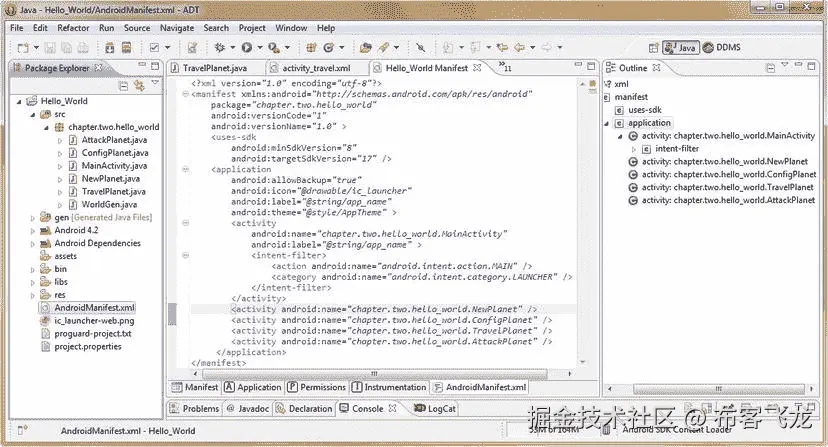Maximize the Outline view
This screenshot has height=447, width=828.
(812, 66)
